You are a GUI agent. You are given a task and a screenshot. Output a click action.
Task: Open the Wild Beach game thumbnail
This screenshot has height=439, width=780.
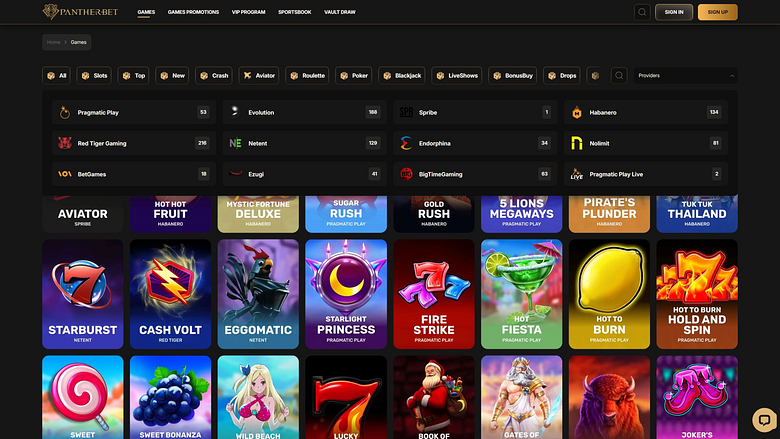coord(258,397)
